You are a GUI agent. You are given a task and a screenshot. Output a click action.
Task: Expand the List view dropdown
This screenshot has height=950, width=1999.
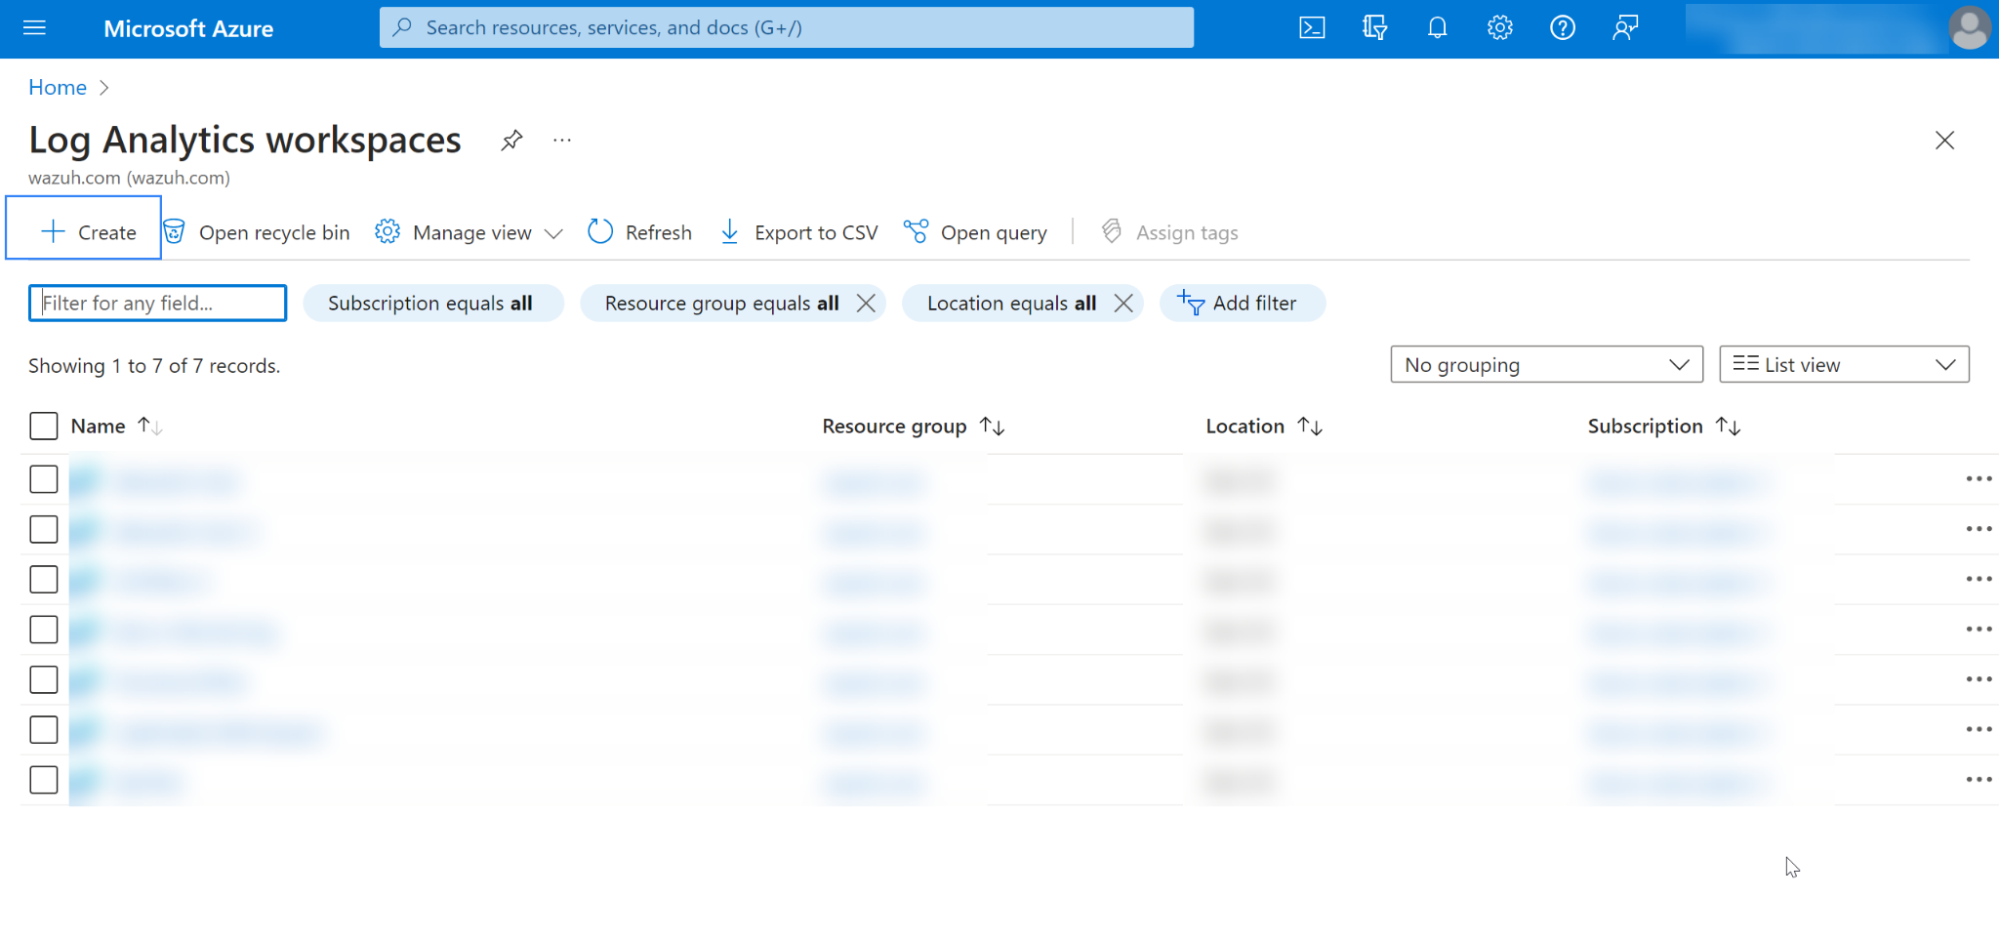pos(1843,365)
